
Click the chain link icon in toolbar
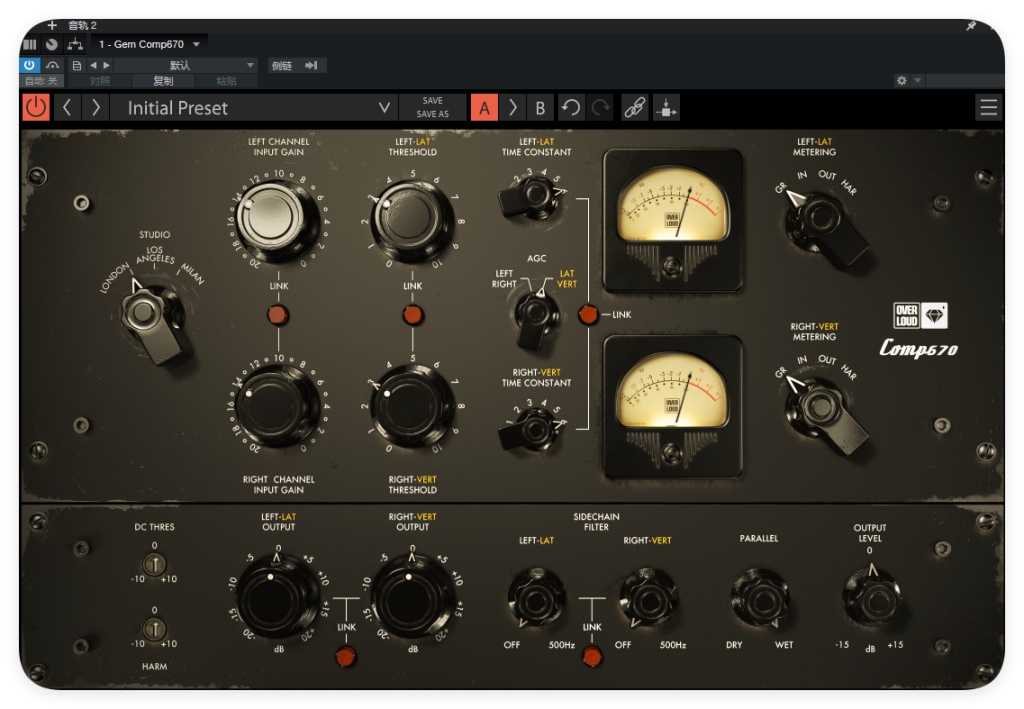(x=635, y=108)
